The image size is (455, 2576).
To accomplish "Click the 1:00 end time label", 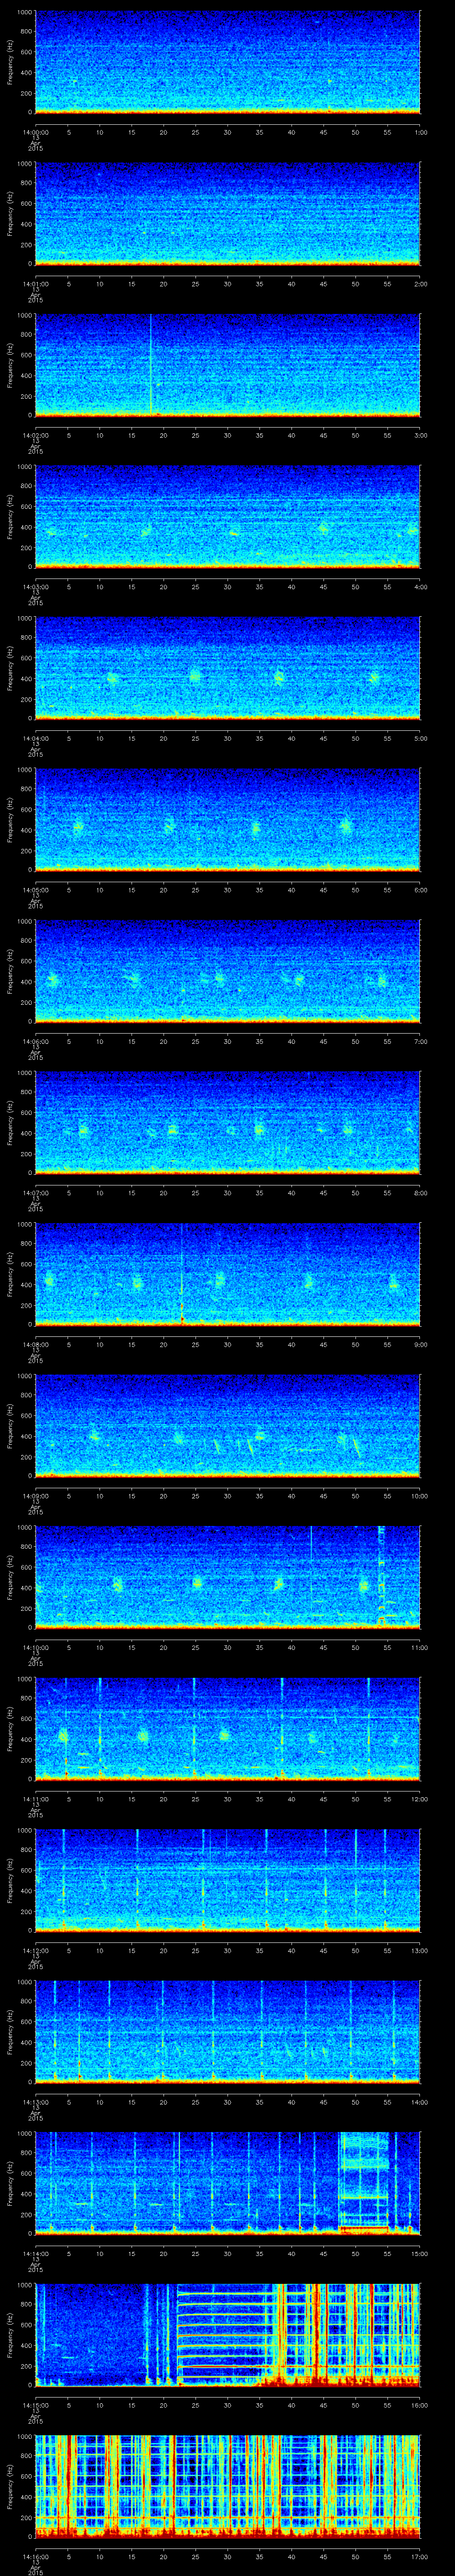I will coord(420,132).
